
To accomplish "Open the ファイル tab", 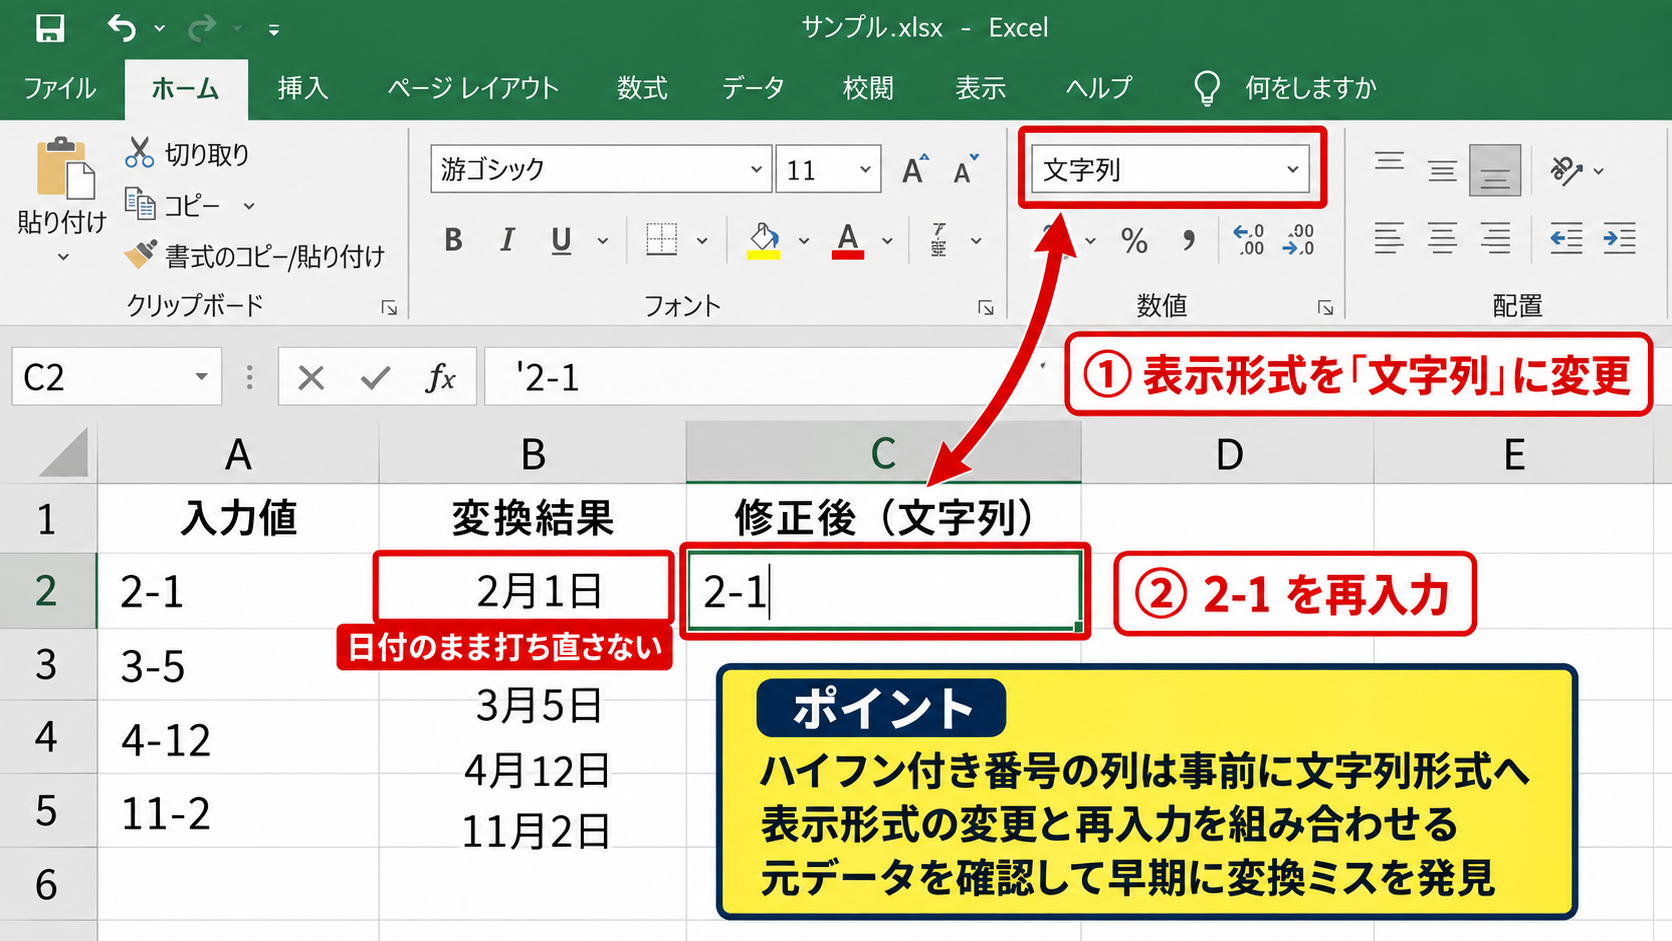I will click(x=60, y=88).
